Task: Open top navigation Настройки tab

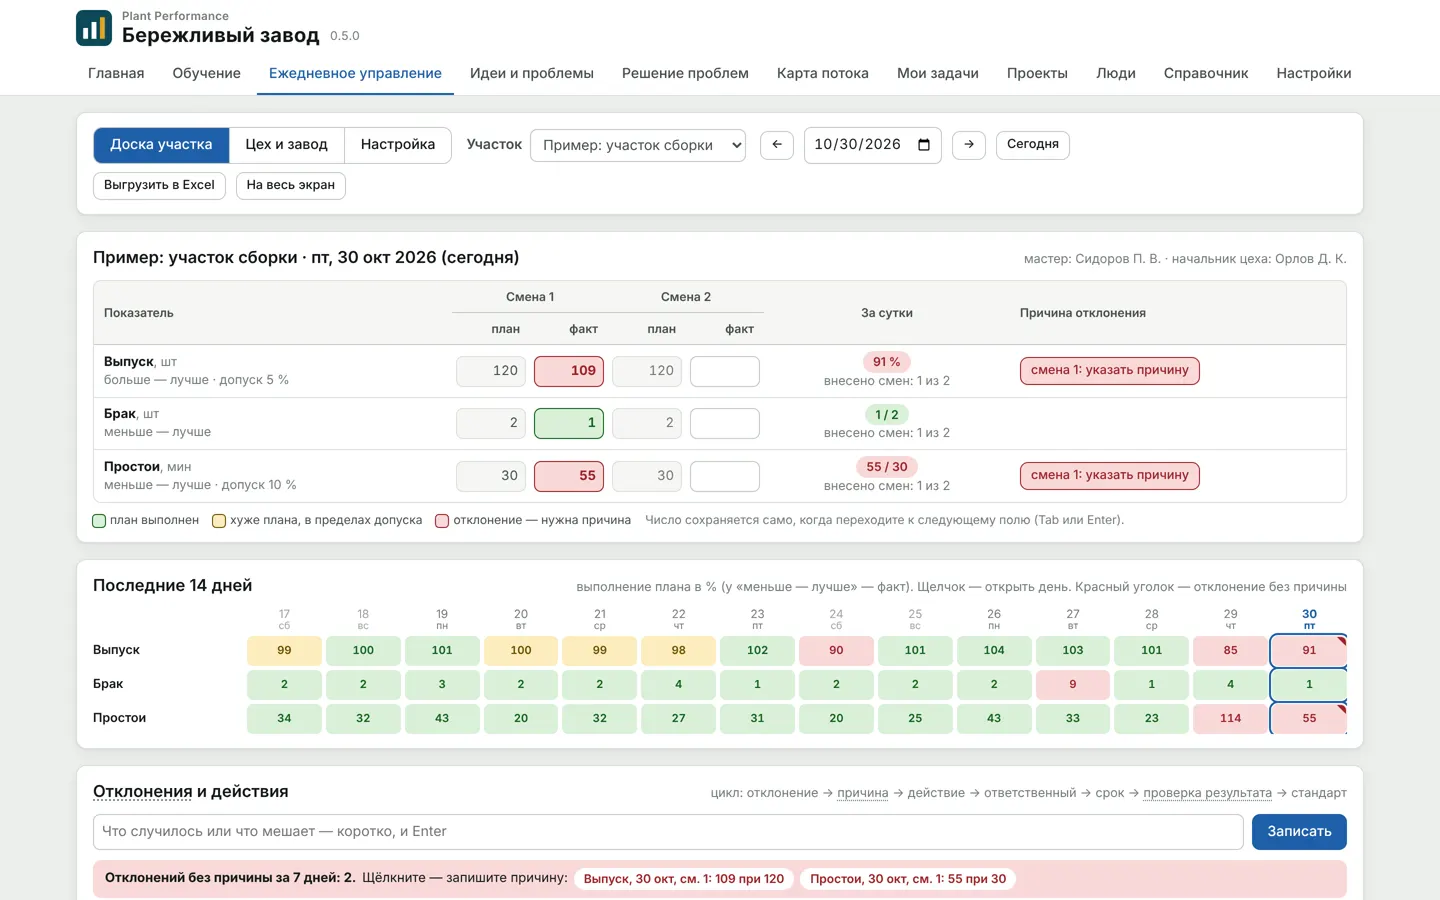Action: (x=1314, y=73)
